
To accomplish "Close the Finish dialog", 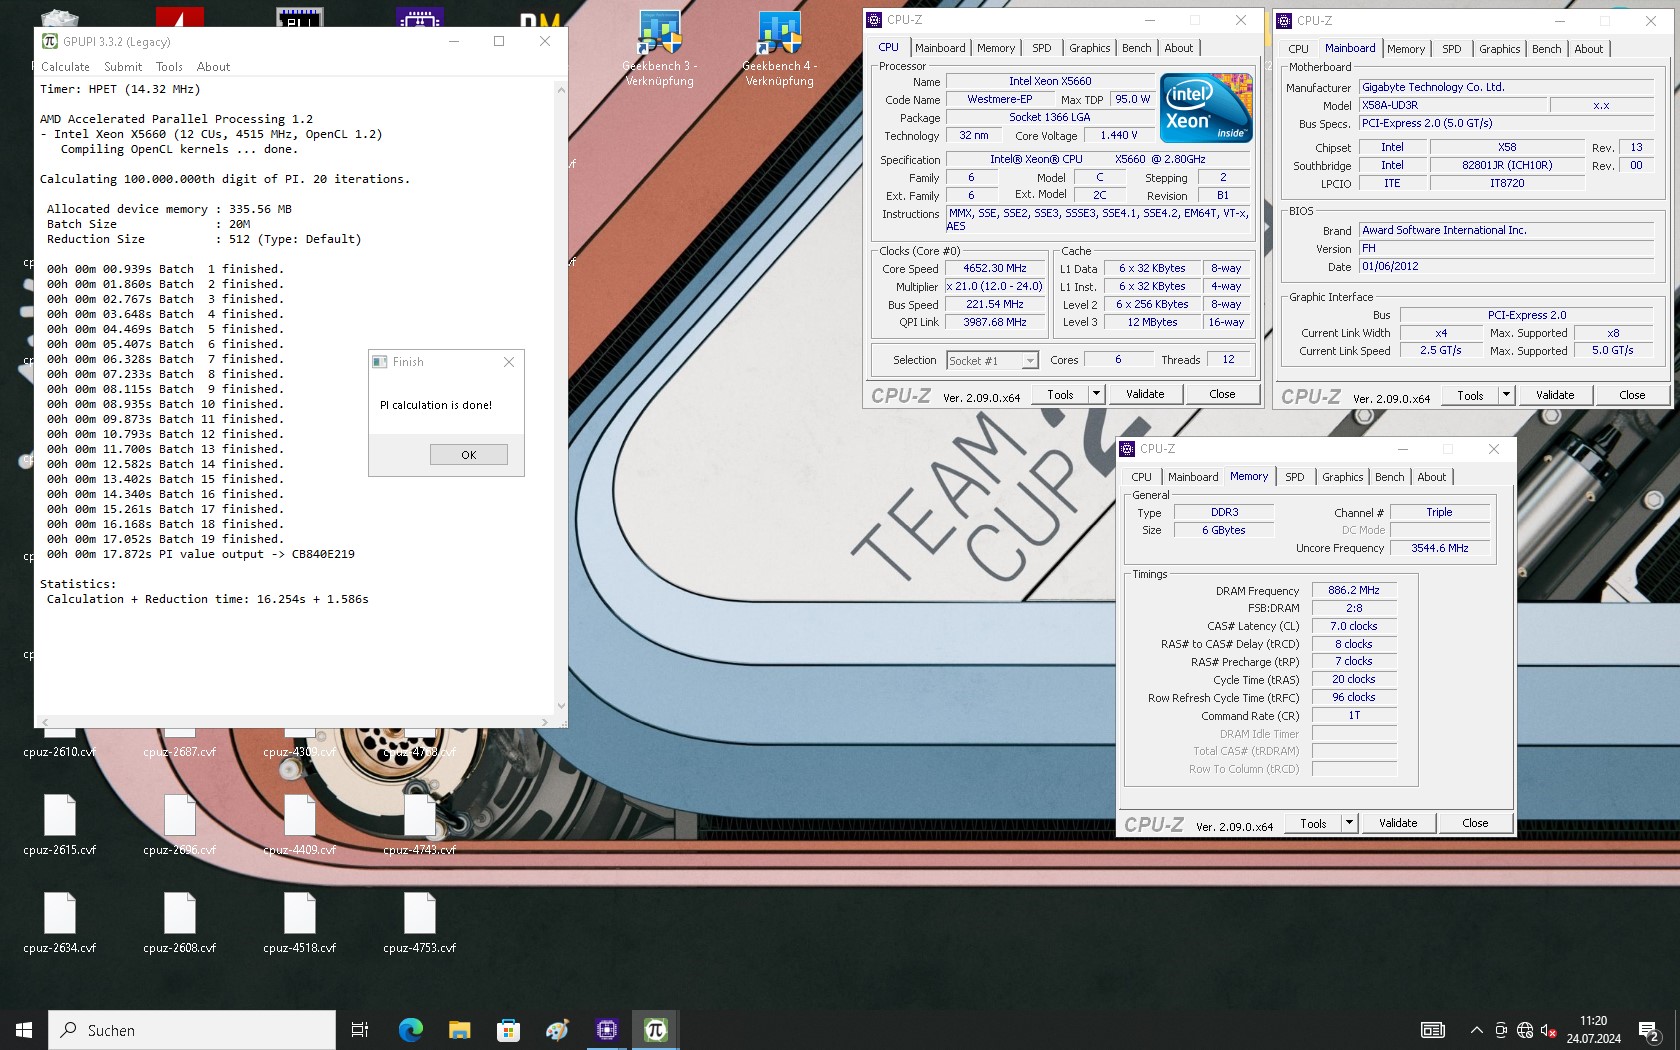I will coord(509,362).
